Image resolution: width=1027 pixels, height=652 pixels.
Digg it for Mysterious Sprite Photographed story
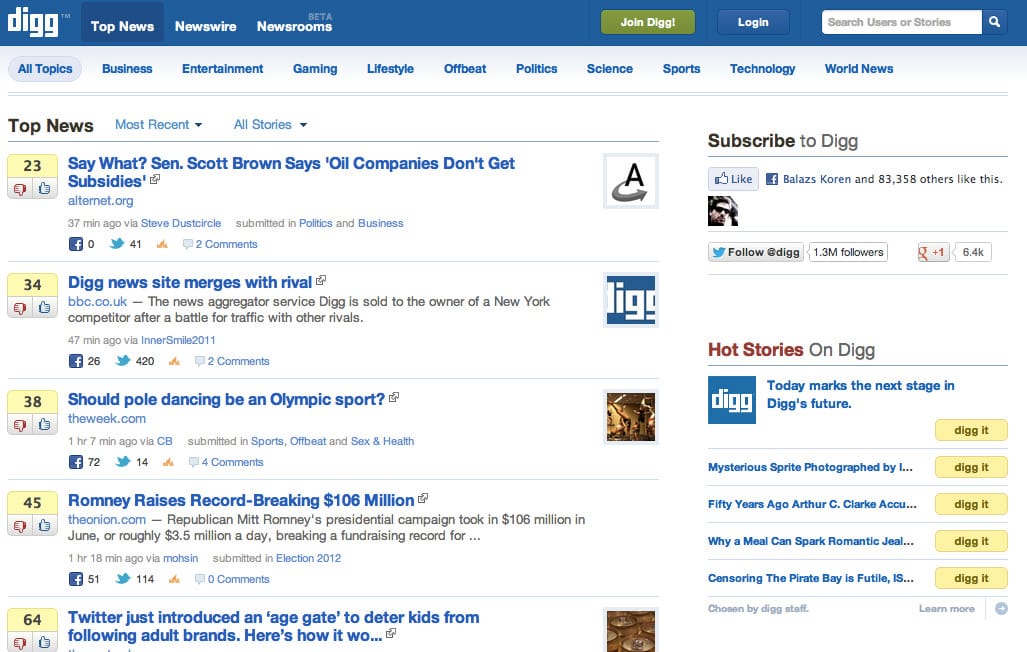pos(971,467)
